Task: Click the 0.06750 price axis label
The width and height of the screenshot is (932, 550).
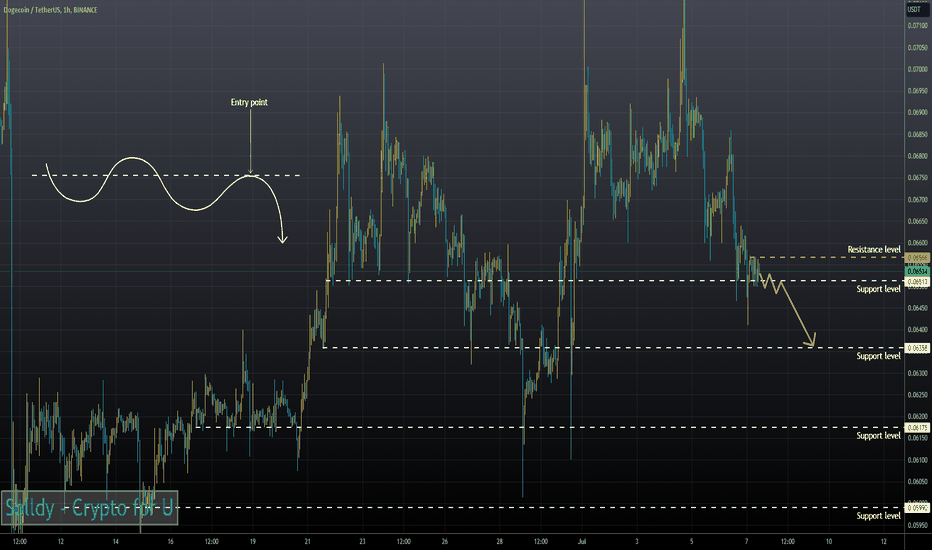Action: 917,178
